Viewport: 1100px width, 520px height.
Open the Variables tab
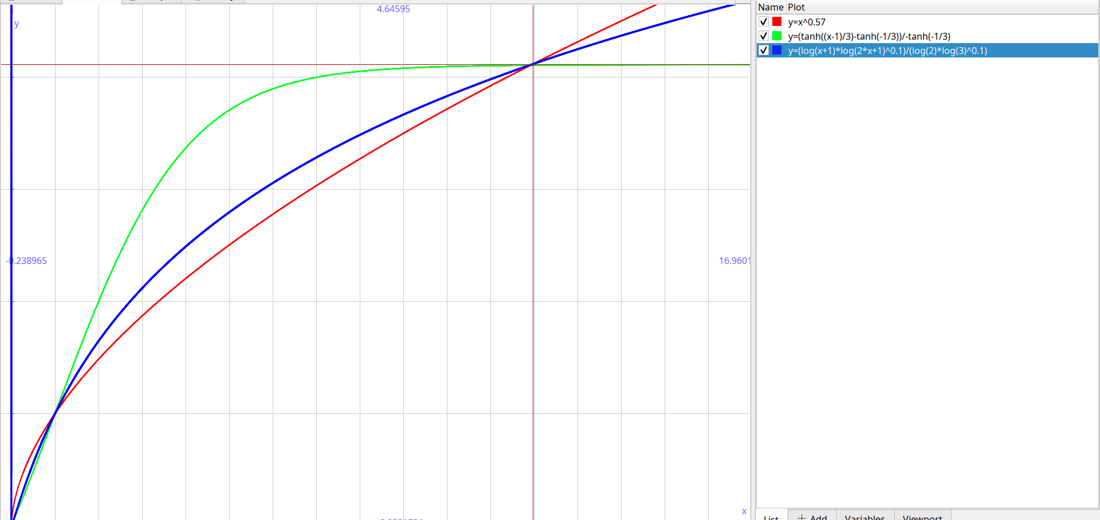coord(865,516)
